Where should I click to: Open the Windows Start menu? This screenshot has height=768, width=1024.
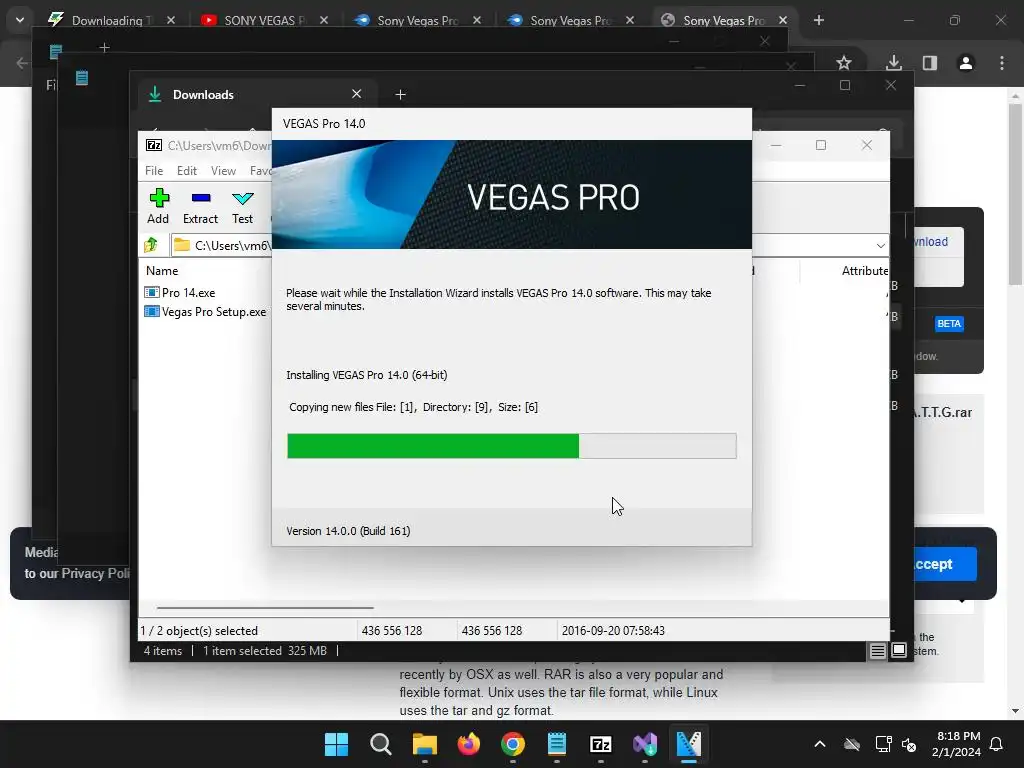click(x=336, y=744)
